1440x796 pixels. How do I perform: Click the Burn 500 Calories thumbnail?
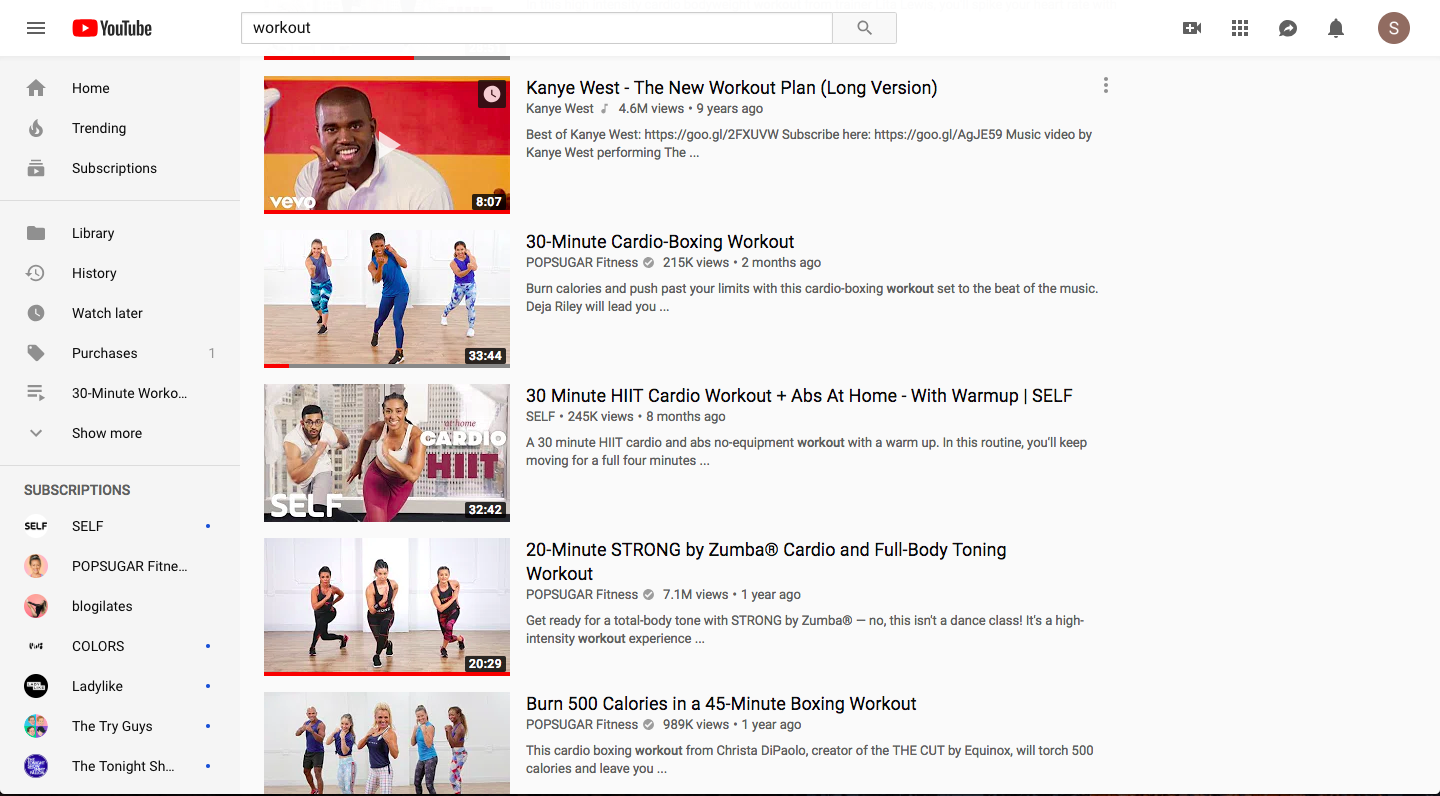pyautogui.click(x=387, y=744)
